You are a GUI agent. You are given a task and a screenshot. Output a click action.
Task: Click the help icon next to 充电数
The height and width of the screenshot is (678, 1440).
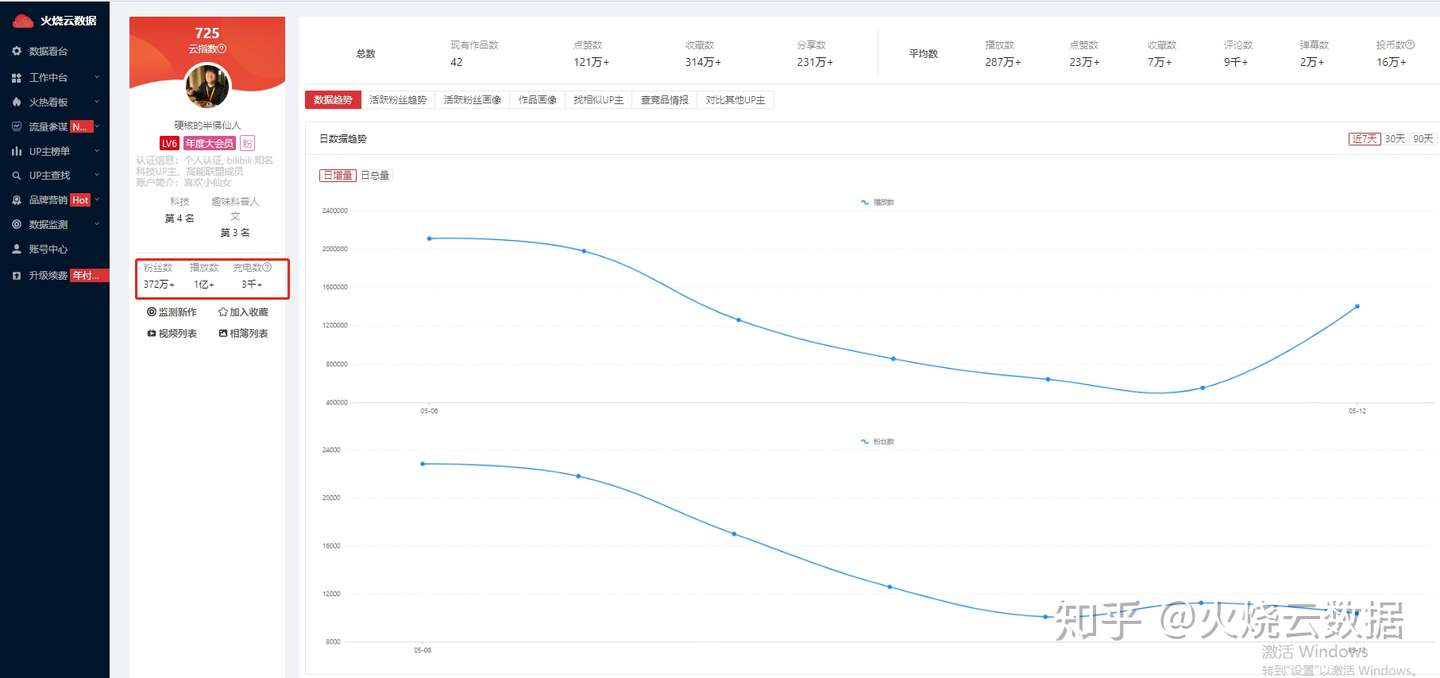pyautogui.click(x=267, y=268)
